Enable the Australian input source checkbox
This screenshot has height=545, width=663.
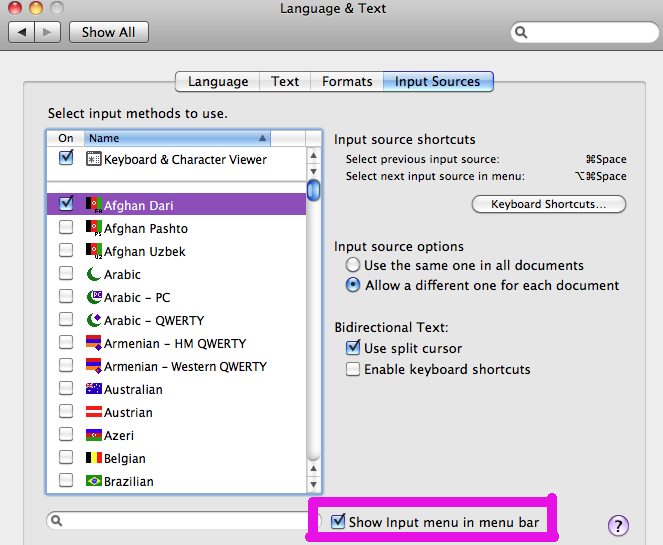click(66, 388)
